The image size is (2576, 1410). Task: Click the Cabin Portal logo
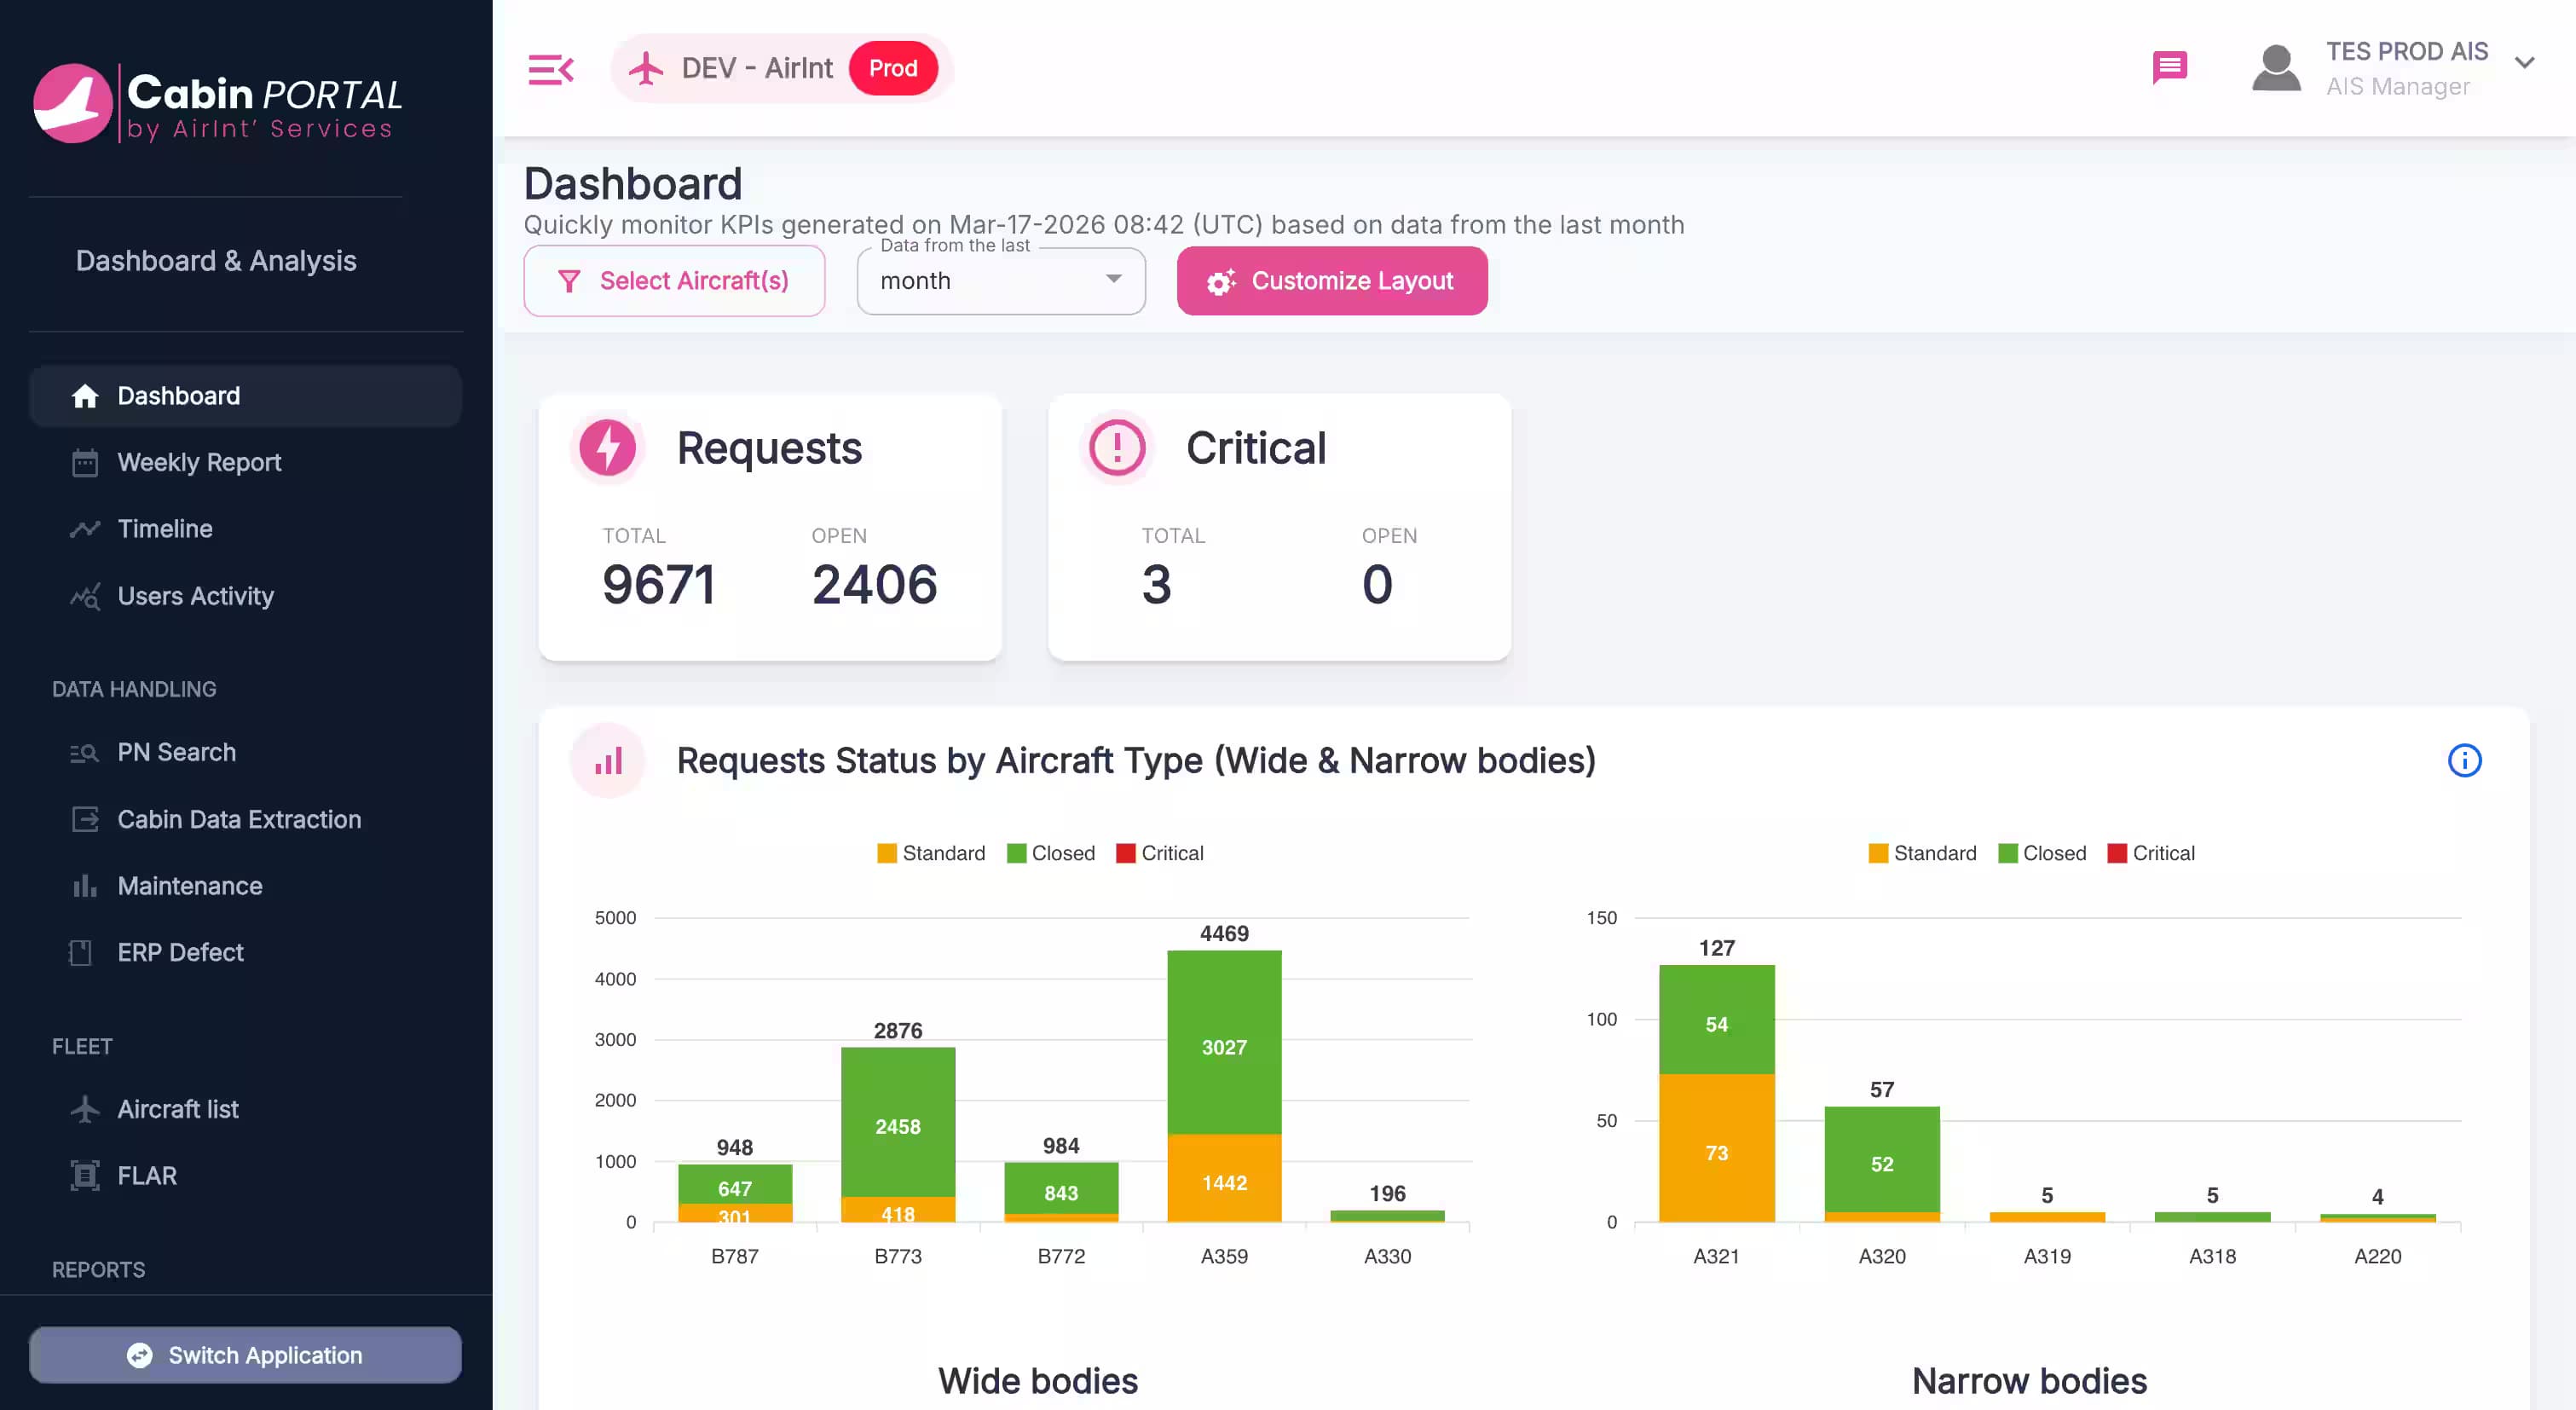pyautogui.click(x=217, y=103)
